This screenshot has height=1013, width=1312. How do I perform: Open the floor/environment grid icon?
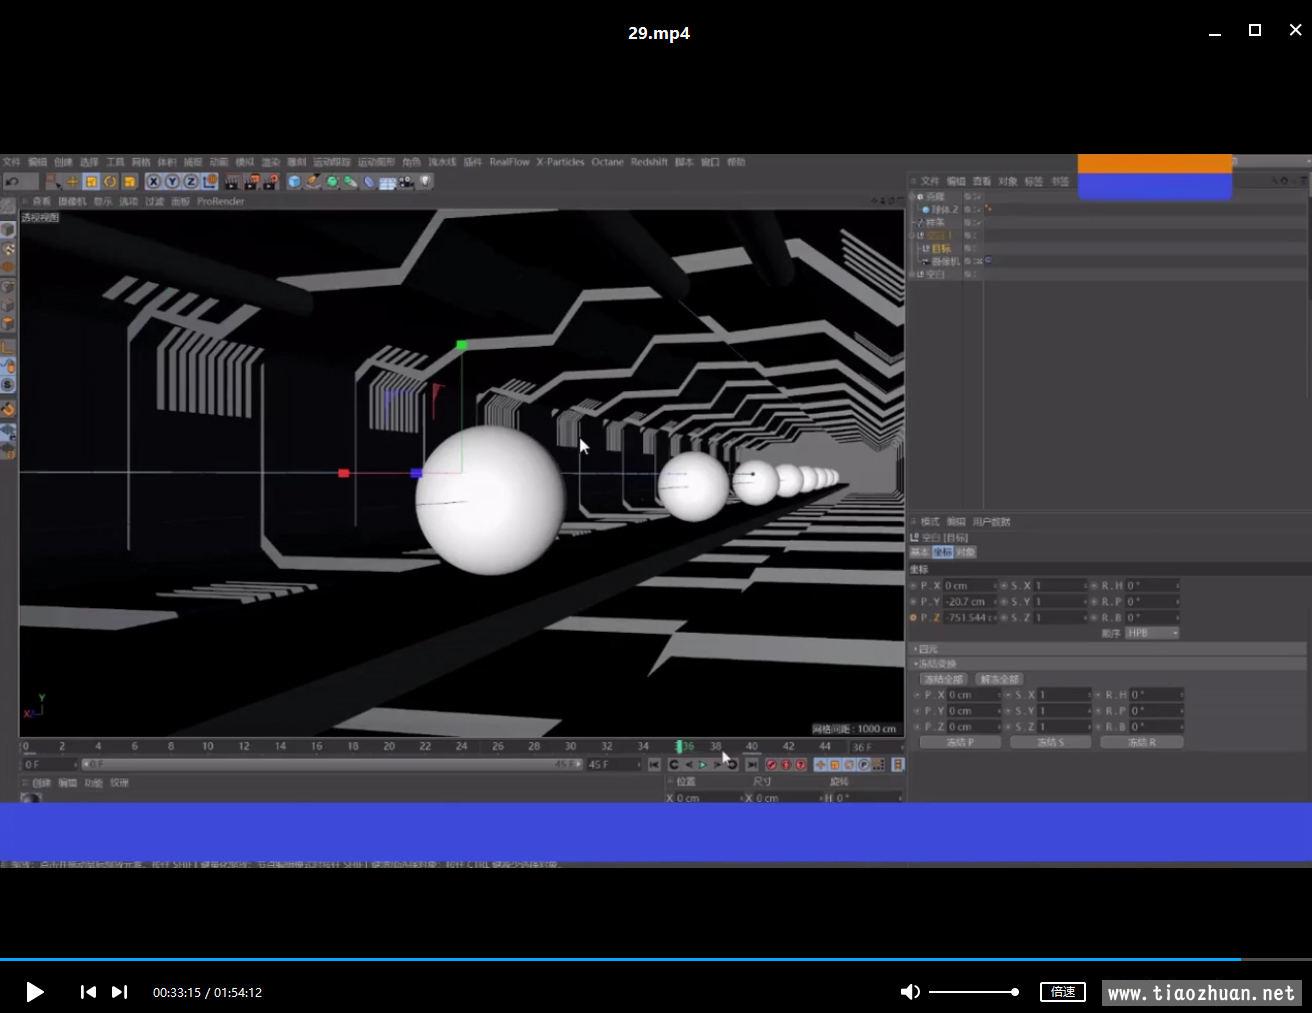point(387,182)
